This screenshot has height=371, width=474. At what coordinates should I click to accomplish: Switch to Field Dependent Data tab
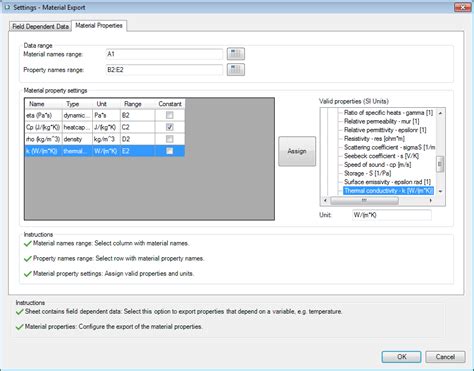tap(40, 26)
